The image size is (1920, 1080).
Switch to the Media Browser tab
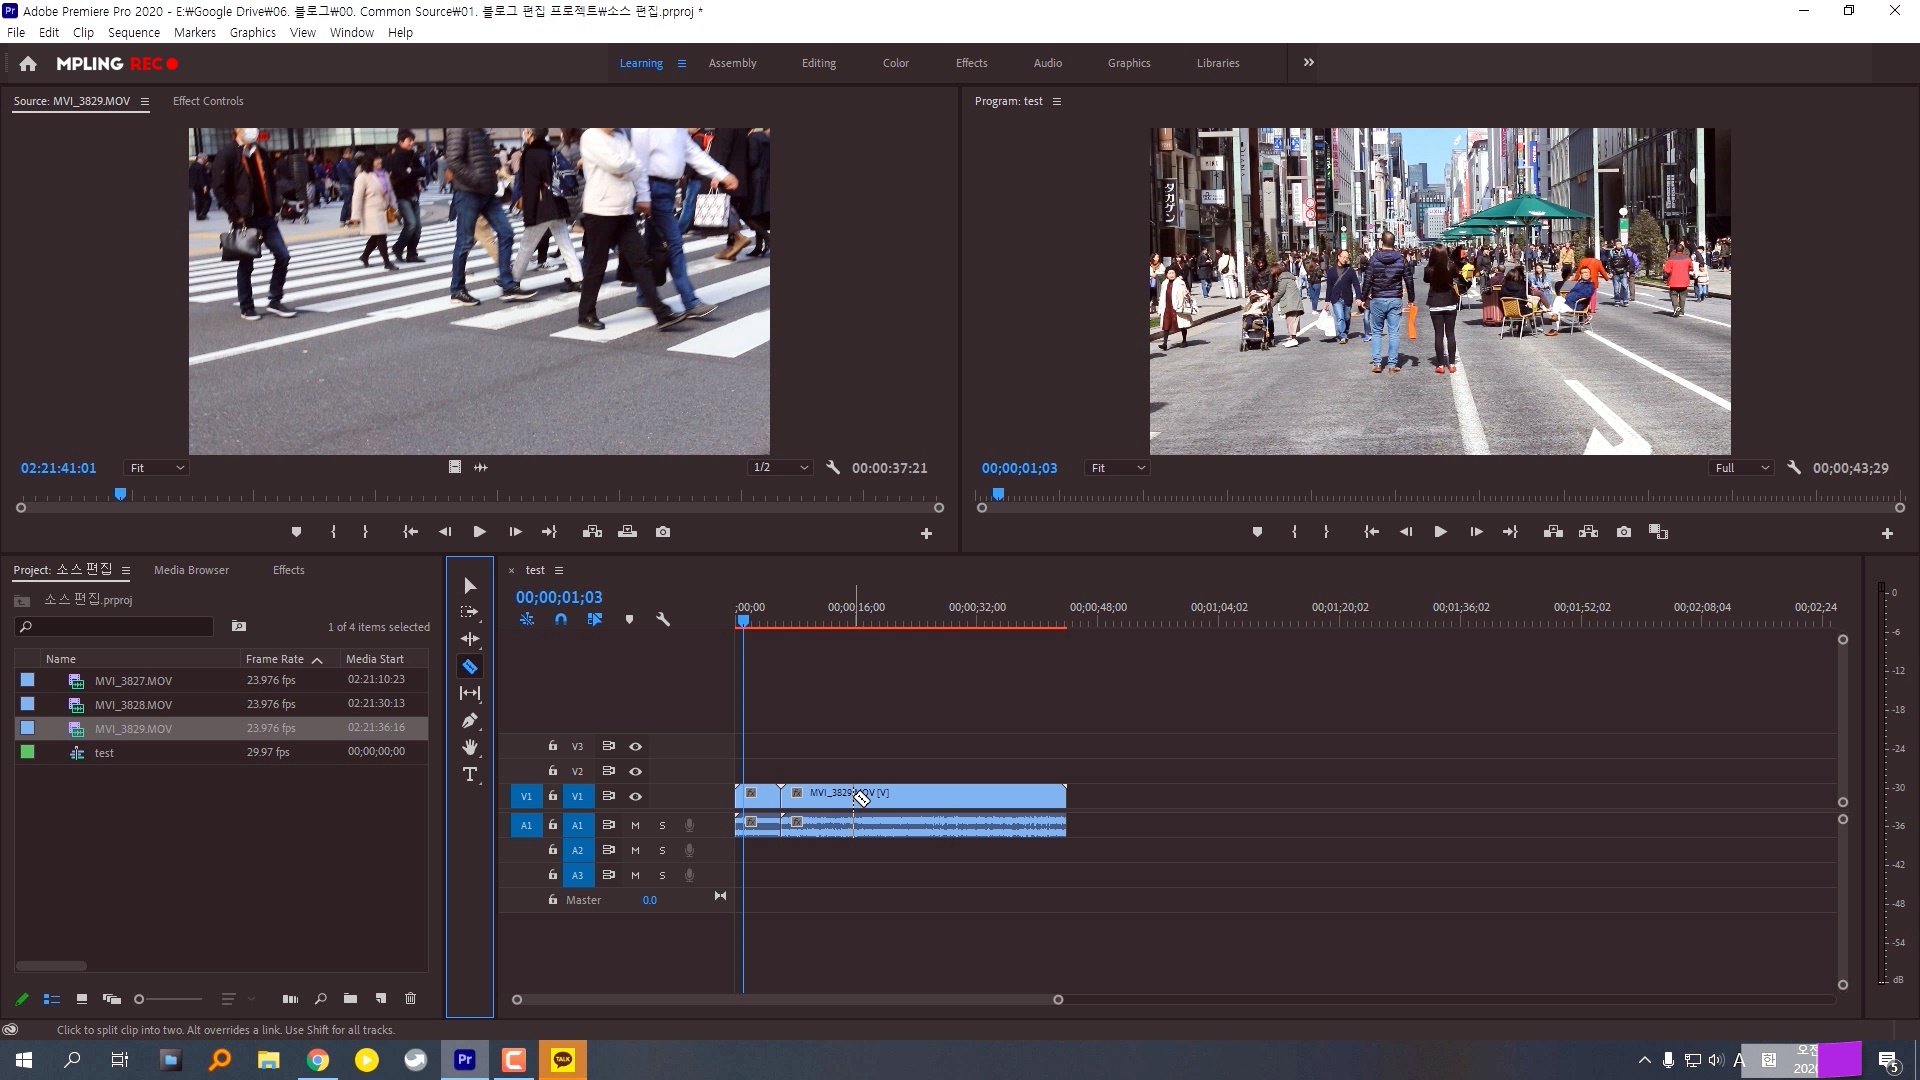click(x=191, y=570)
